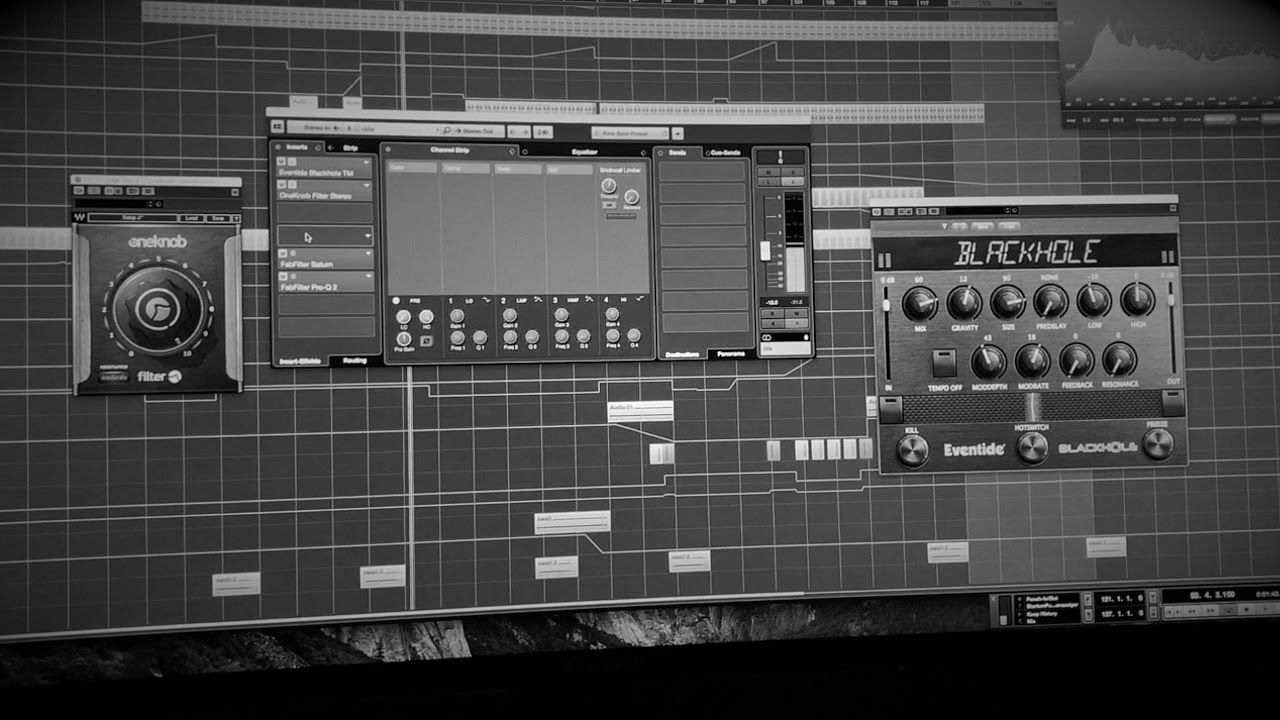
Task: Click the LC knob in the Pre section
Action: [403, 317]
